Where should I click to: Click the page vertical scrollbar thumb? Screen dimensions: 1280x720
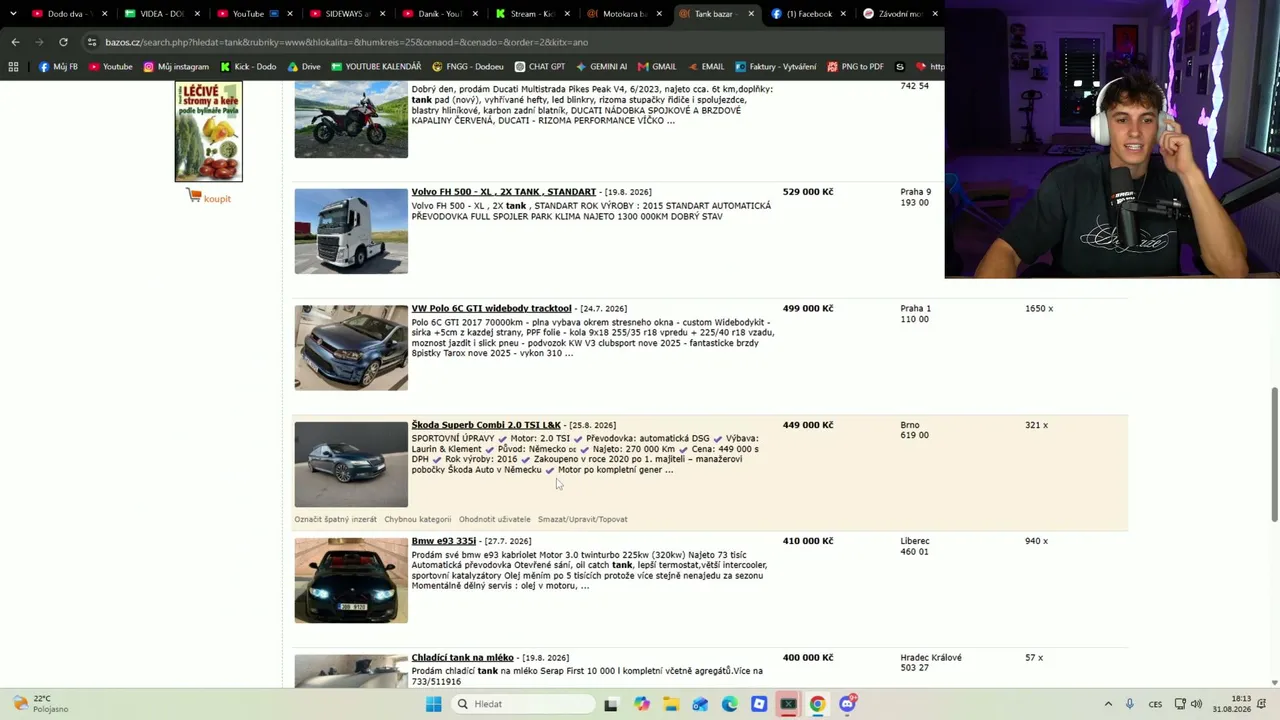click(x=1274, y=454)
